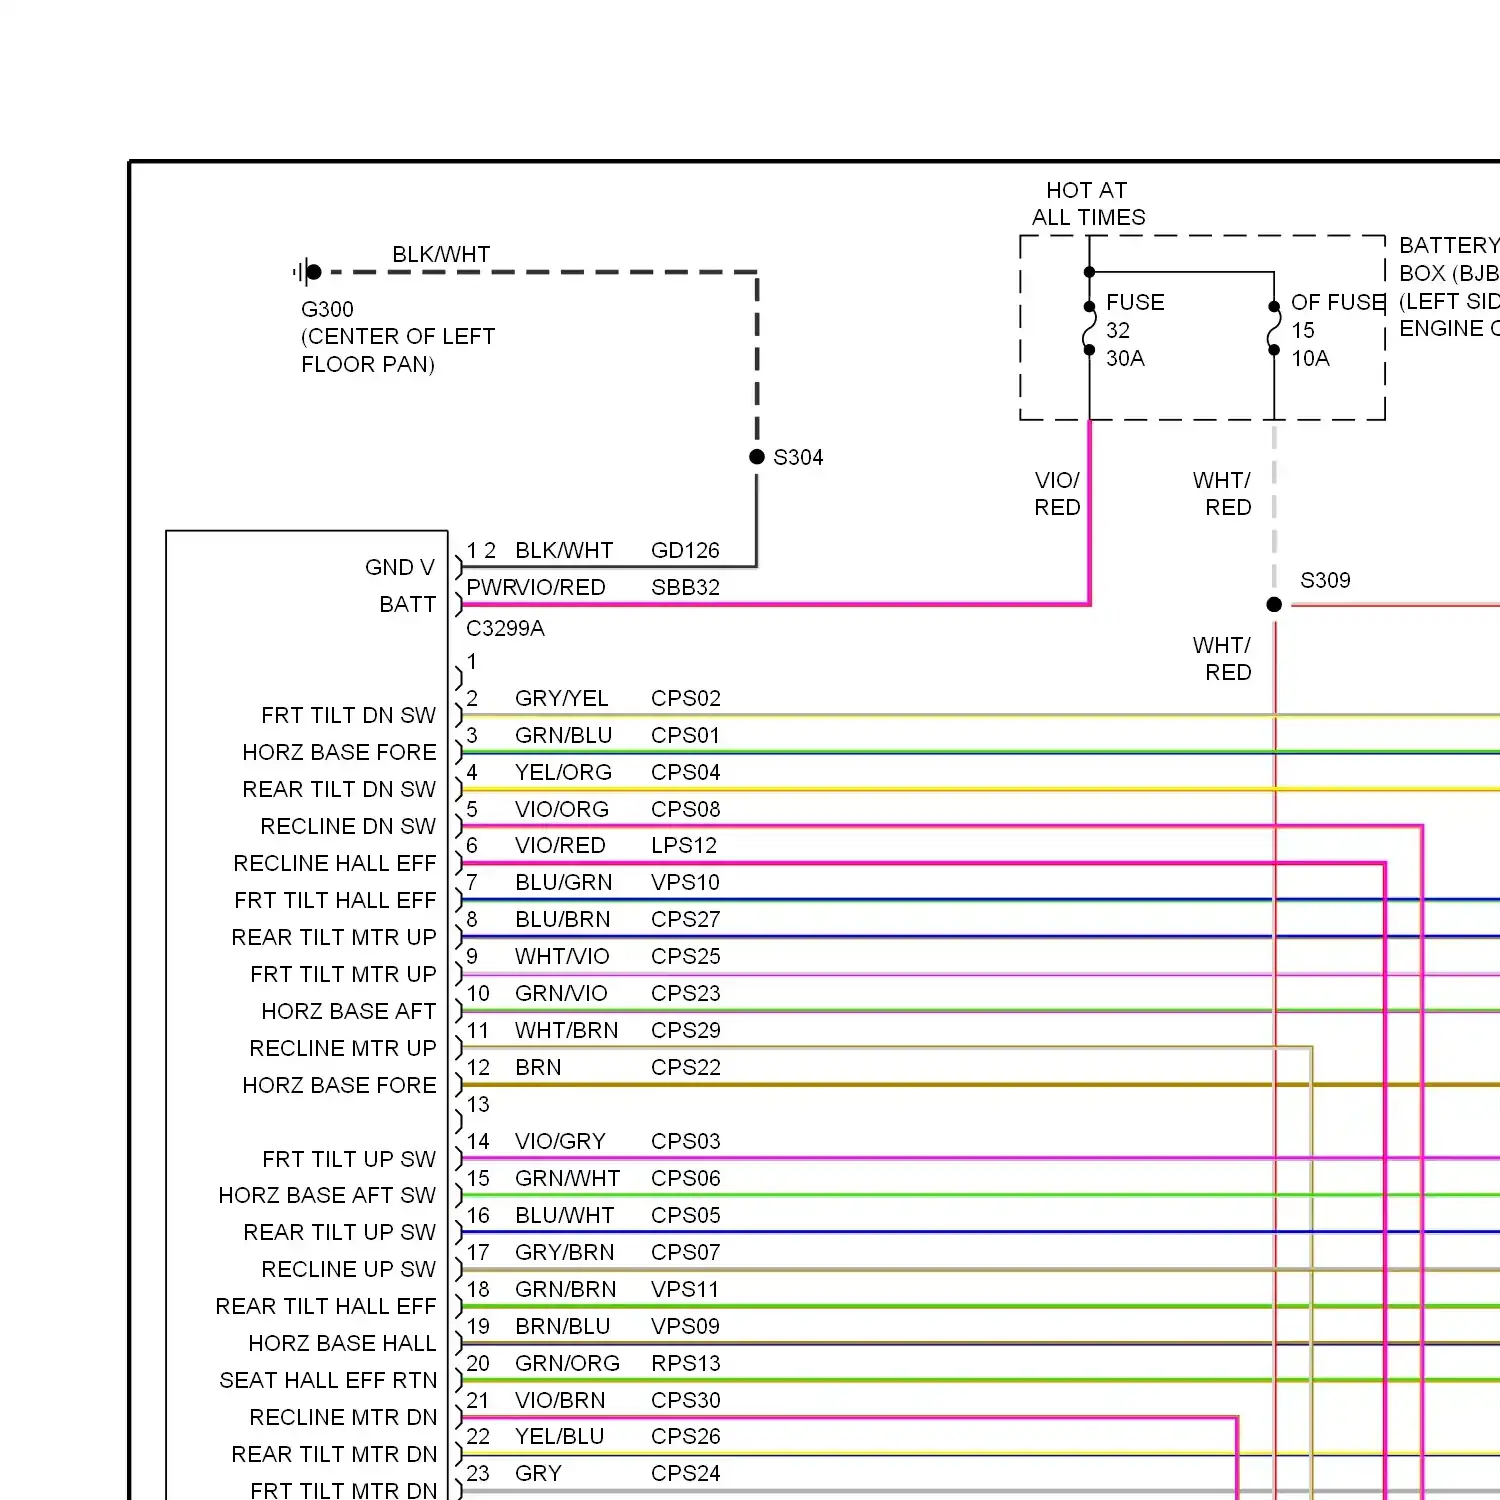Screen dimensions: 1500x1500
Task: Select the BLU/WHT wire label
Action: point(564,1216)
